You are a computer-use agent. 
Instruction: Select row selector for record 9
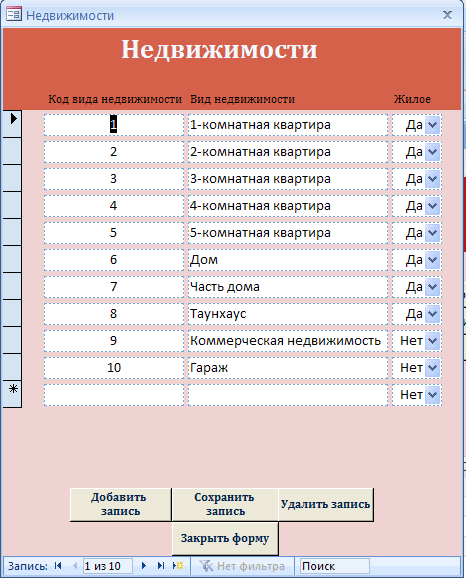tap(12, 340)
